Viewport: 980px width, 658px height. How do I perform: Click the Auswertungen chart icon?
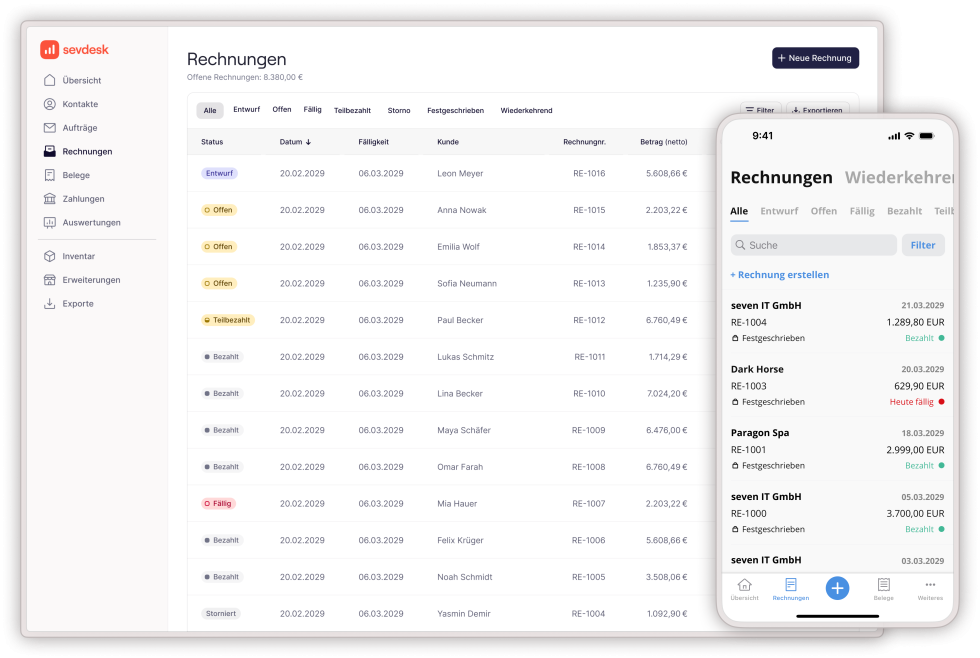pos(50,223)
